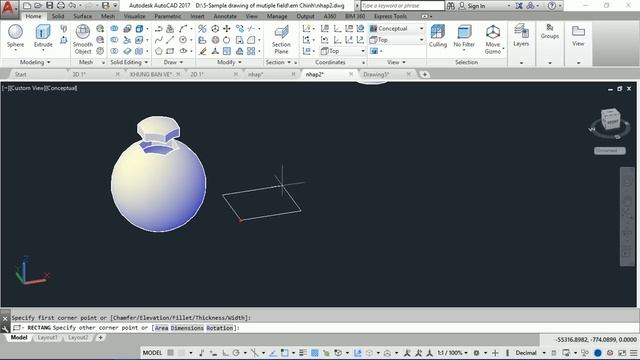Viewport: 640px width, 360px height.
Task: Open the Surface ribbon tab
Action: click(x=82, y=16)
